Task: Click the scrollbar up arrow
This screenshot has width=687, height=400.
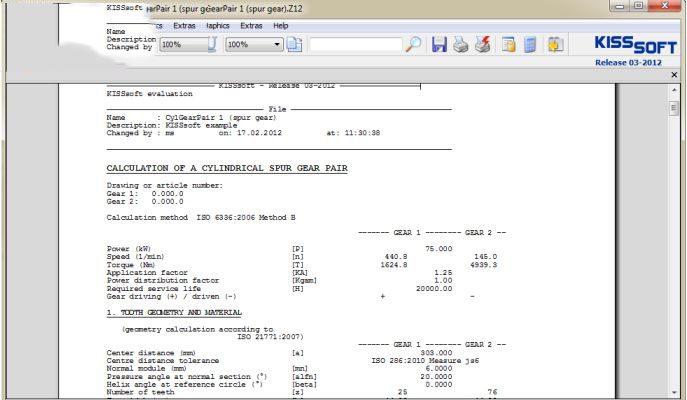Action: coord(674,90)
